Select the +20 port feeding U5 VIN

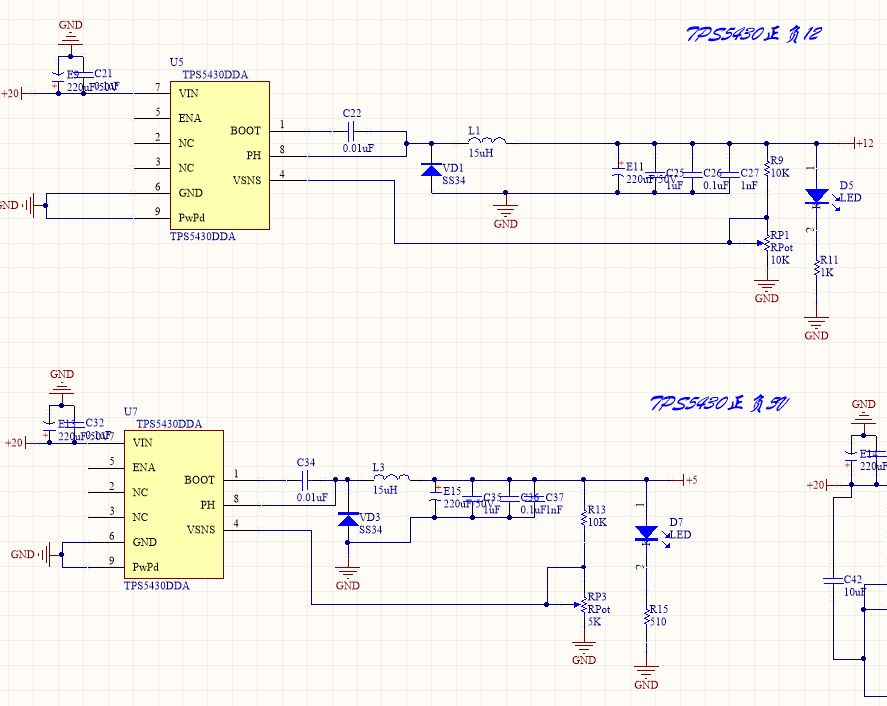[x=11, y=93]
